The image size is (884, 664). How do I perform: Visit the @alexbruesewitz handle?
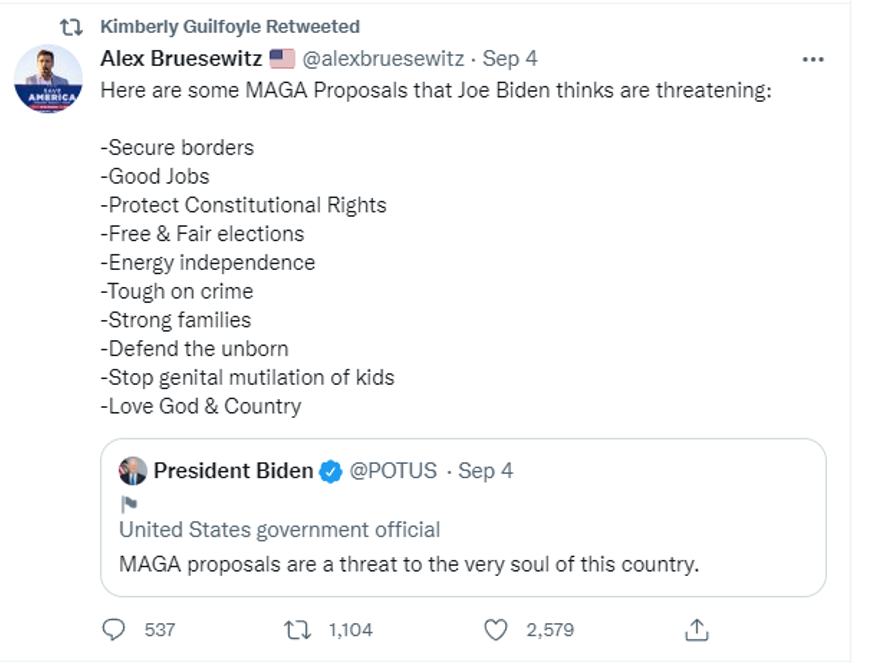(382, 59)
